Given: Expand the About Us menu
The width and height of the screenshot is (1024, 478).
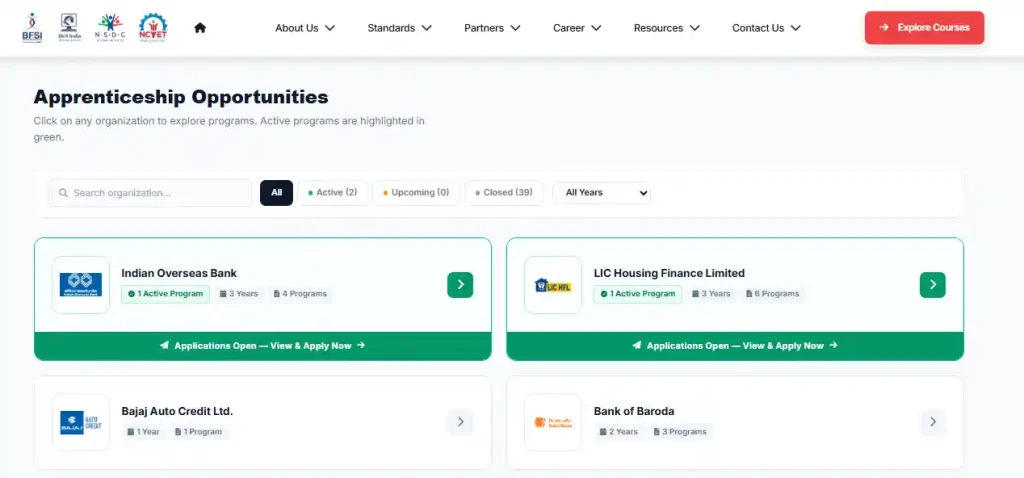Looking at the screenshot, I should point(305,28).
